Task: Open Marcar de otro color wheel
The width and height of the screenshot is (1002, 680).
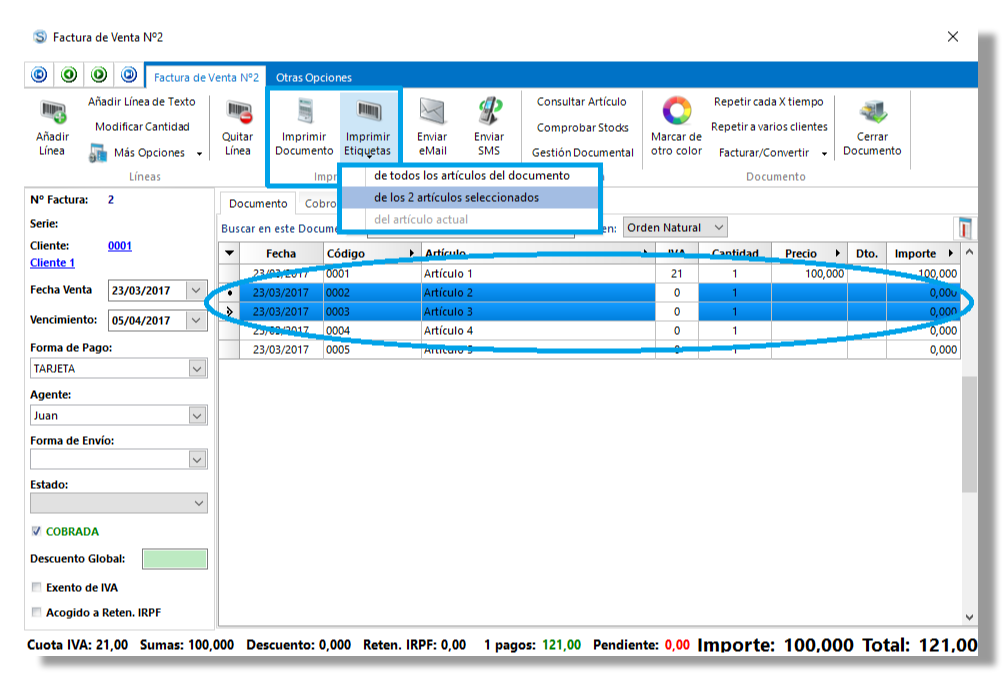Action: pyautogui.click(x=677, y=110)
